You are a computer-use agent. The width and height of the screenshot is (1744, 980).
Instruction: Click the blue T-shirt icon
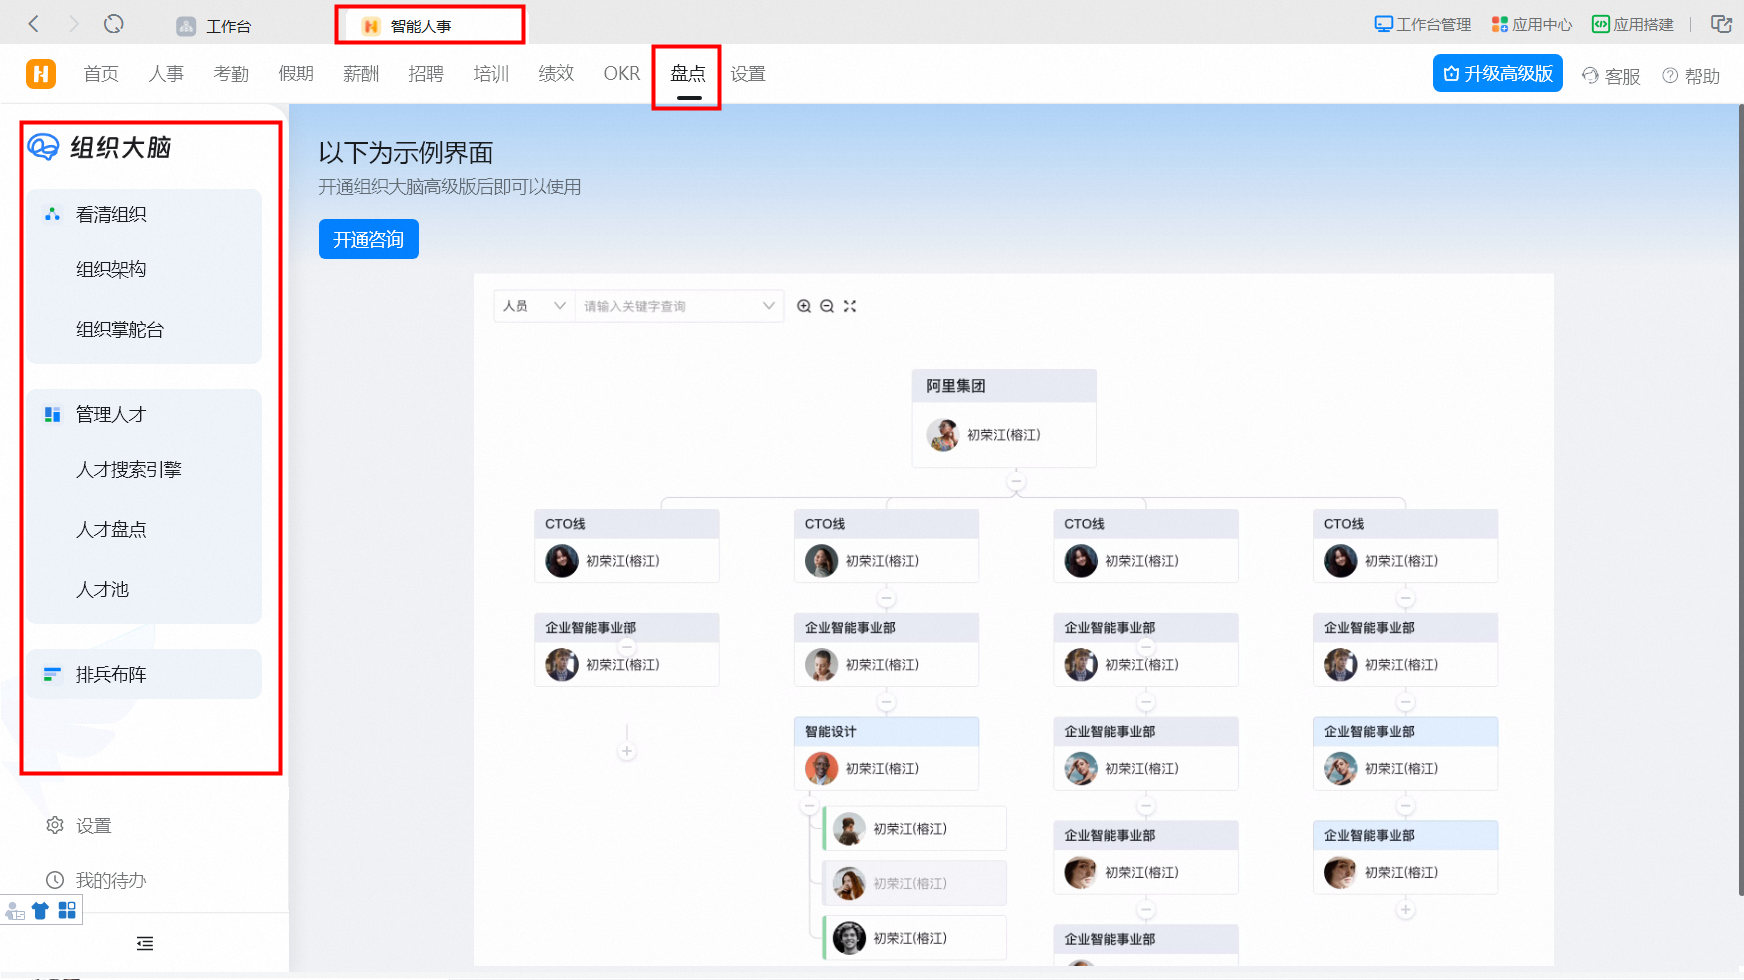tap(40, 910)
